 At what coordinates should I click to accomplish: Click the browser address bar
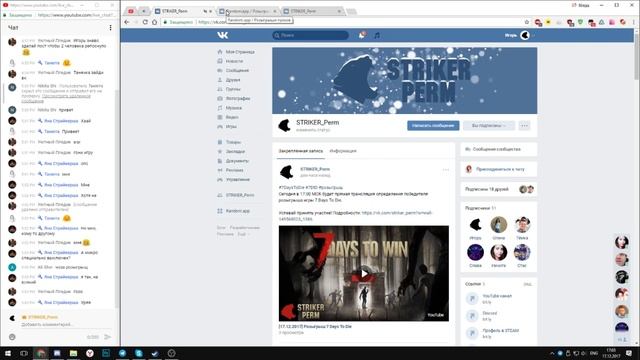(345, 22)
